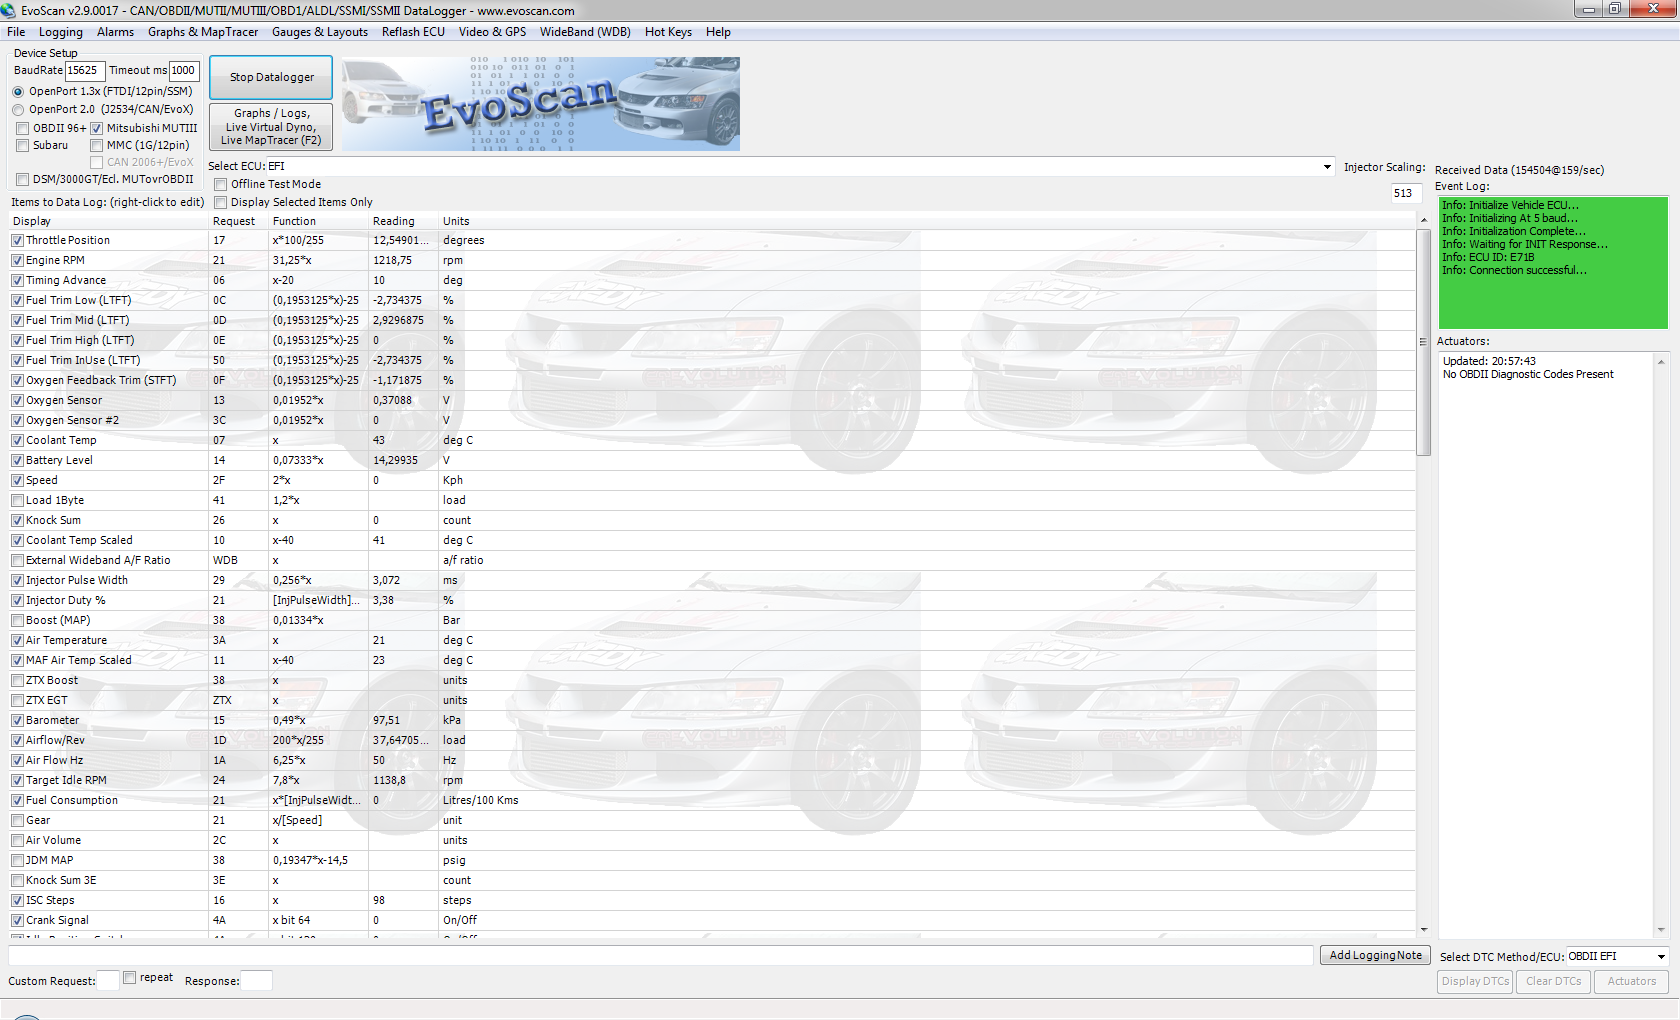Click the Display DTCs button
1680x1020 pixels.
pyautogui.click(x=1475, y=981)
